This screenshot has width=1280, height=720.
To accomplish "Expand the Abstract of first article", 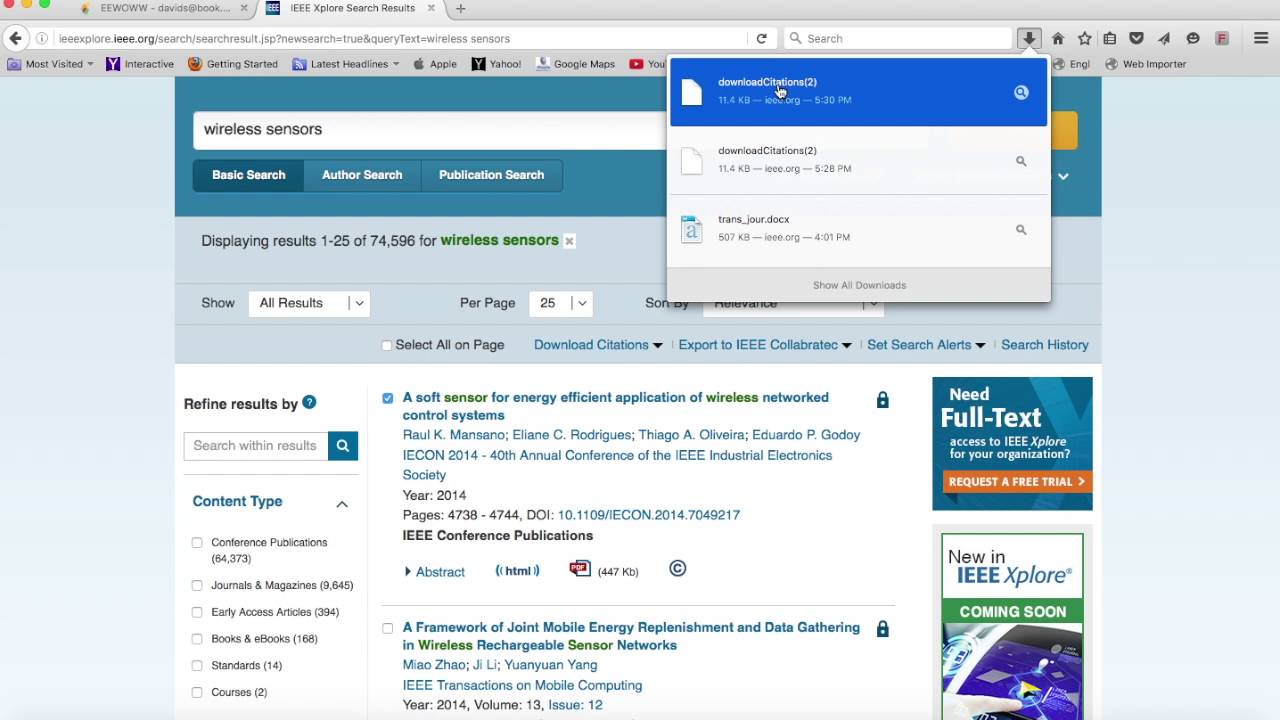I will point(435,572).
